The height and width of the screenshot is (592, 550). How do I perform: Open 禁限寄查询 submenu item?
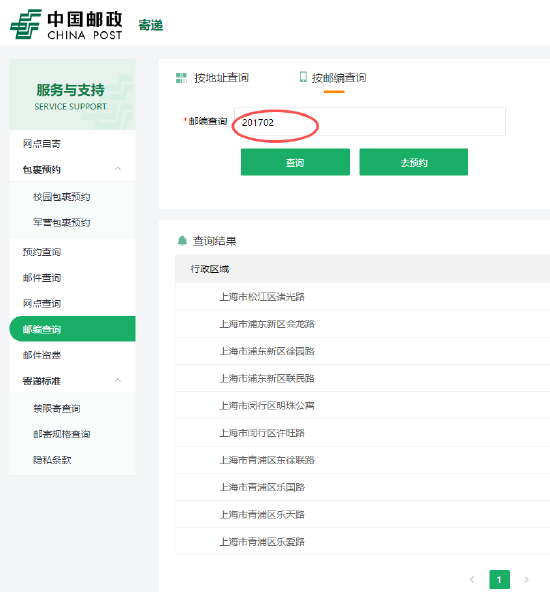tap(57, 409)
